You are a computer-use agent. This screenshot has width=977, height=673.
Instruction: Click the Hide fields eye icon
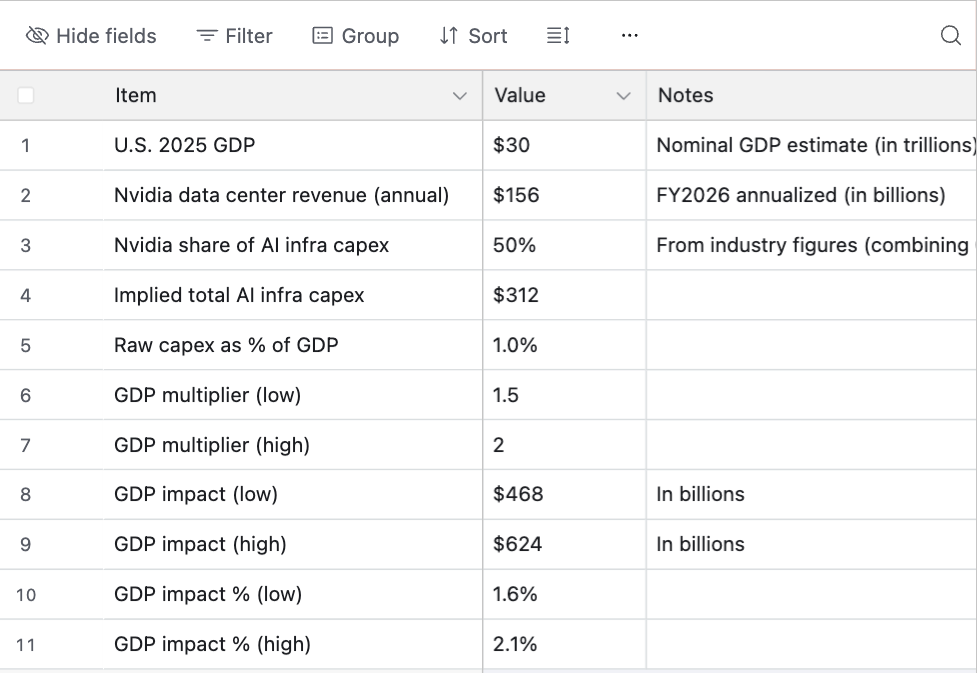point(37,36)
